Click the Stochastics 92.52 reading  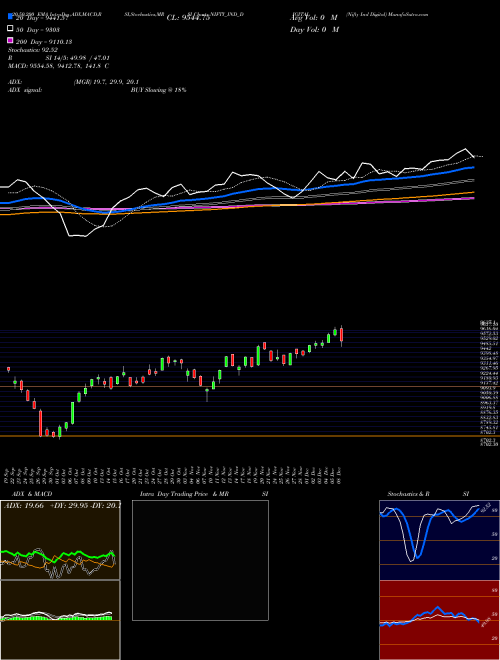click(33, 50)
